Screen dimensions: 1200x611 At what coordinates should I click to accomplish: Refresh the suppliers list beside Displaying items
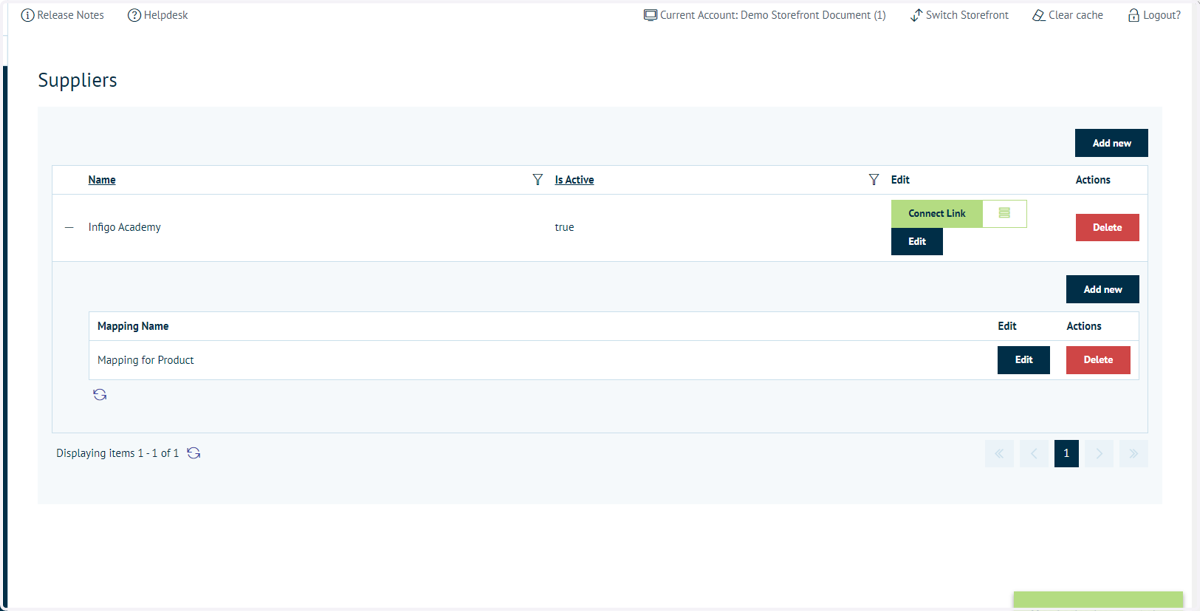[194, 453]
